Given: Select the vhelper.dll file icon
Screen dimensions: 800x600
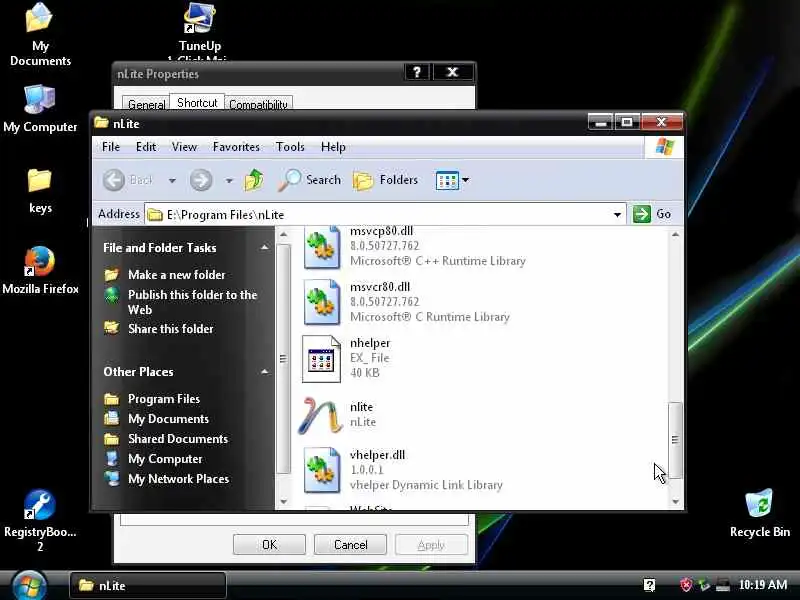Looking at the screenshot, I should (321, 470).
